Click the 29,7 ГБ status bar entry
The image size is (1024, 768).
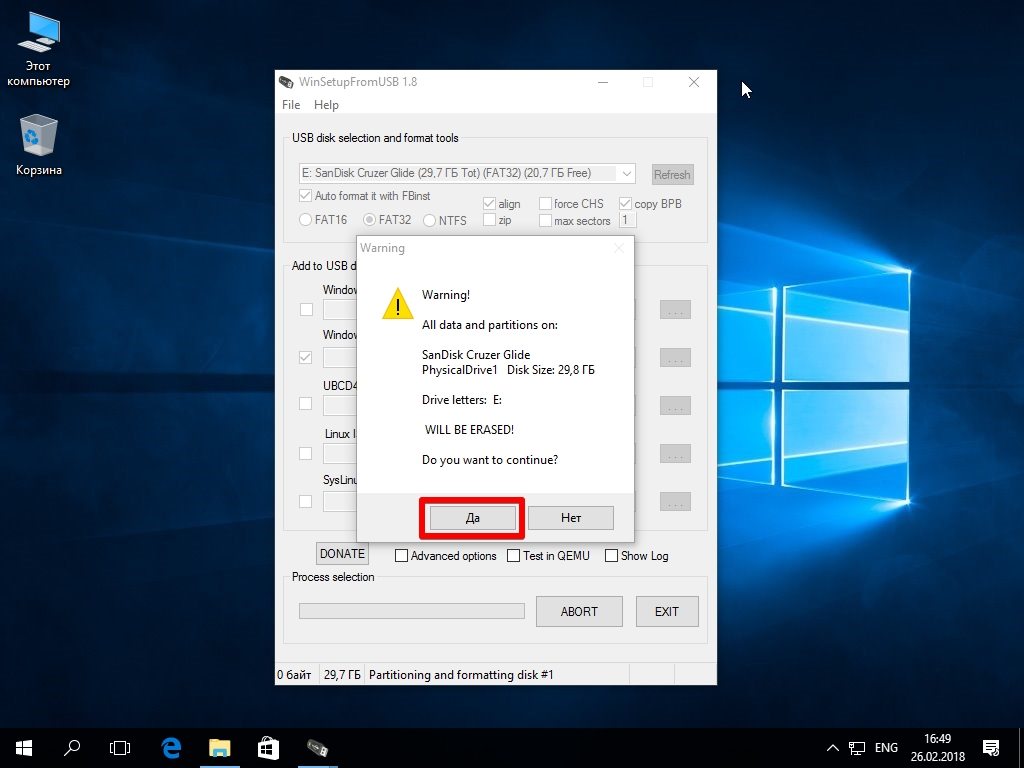pyautogui.click(x=342, y=675)
